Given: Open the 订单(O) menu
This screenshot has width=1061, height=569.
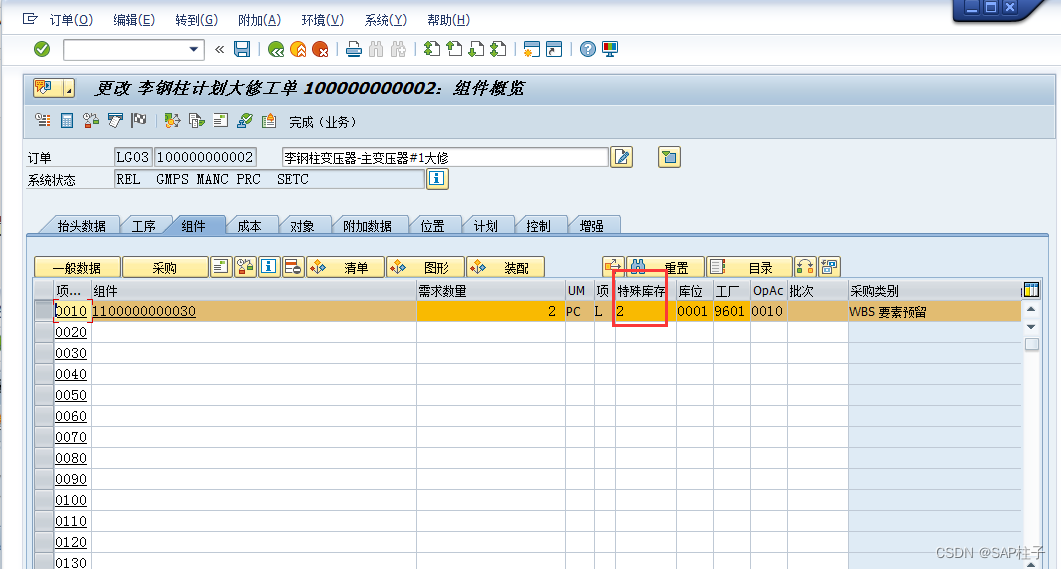Looking at the screenshot, I should click(x=71, y=20).
